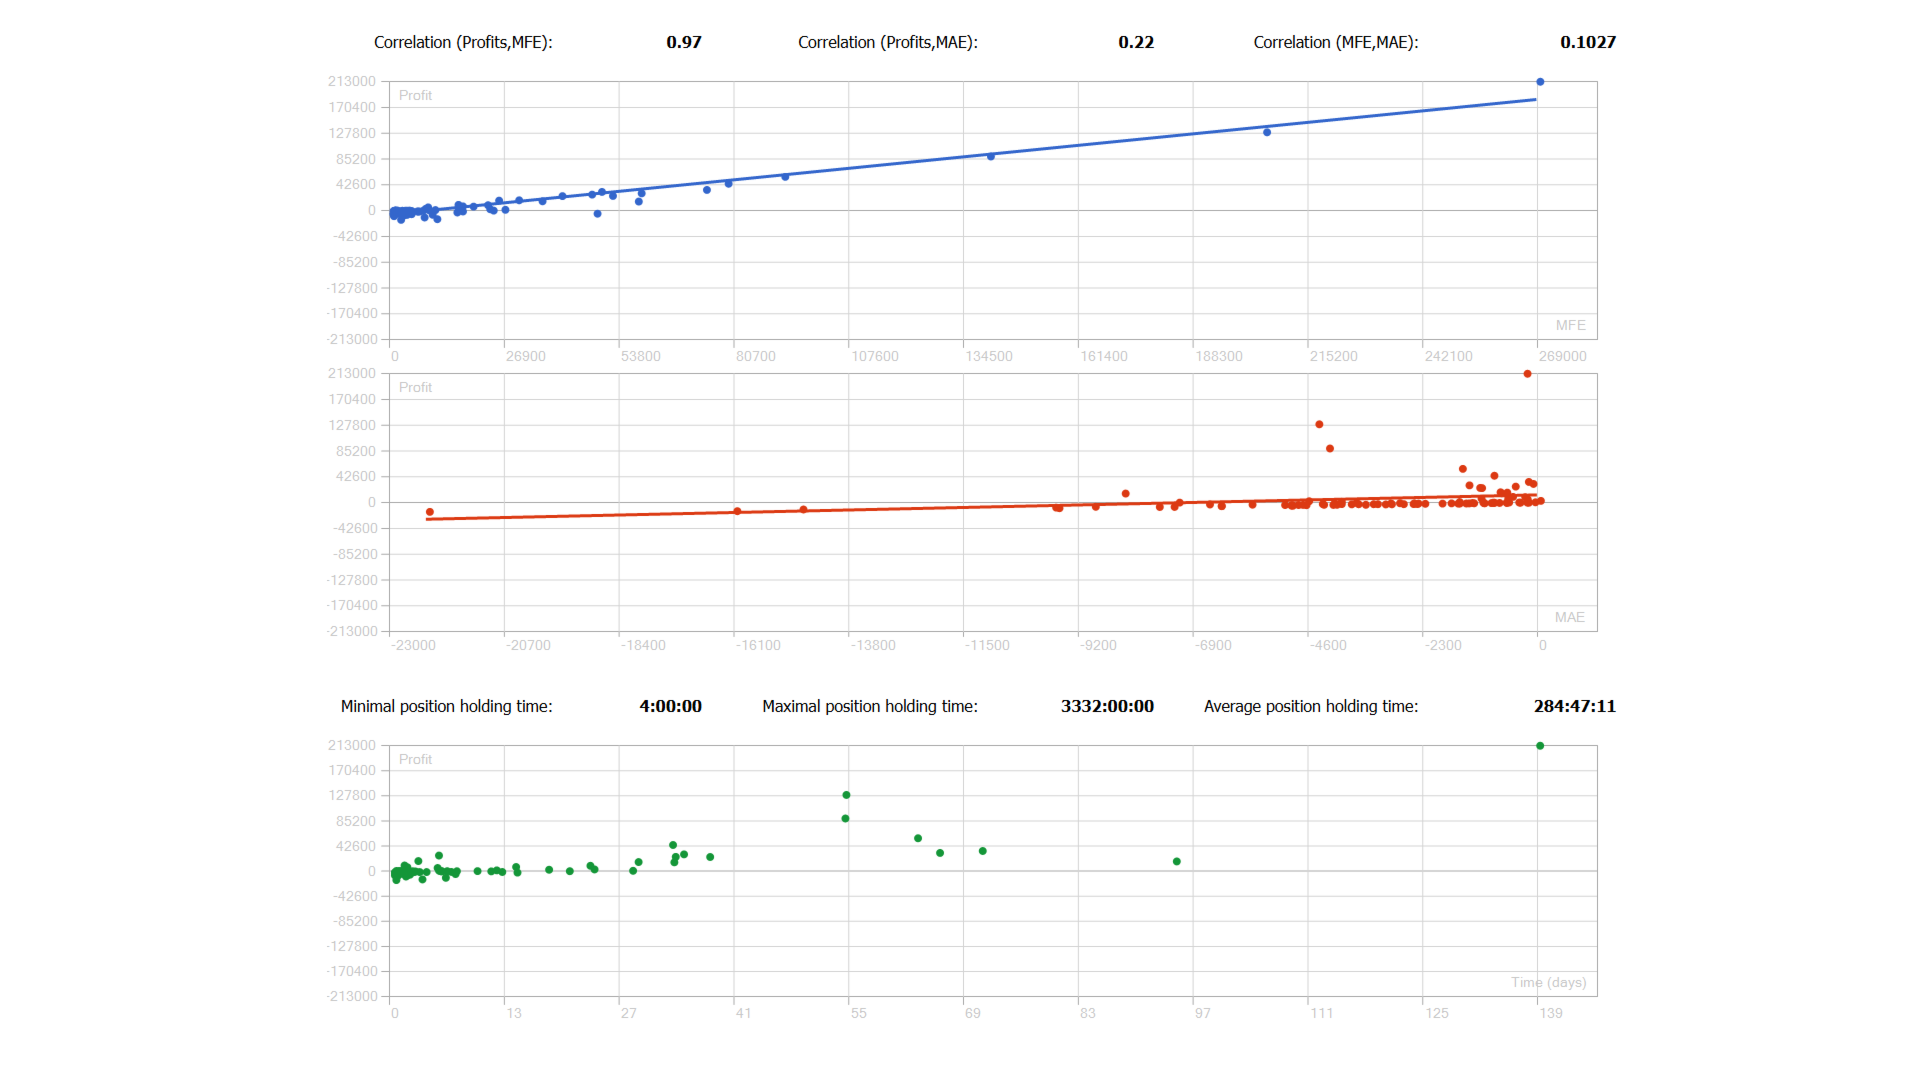Click the blue data point nearest 127800 profit
This screenshot has width=1920, height=1080.
(x=1267, y=132)
